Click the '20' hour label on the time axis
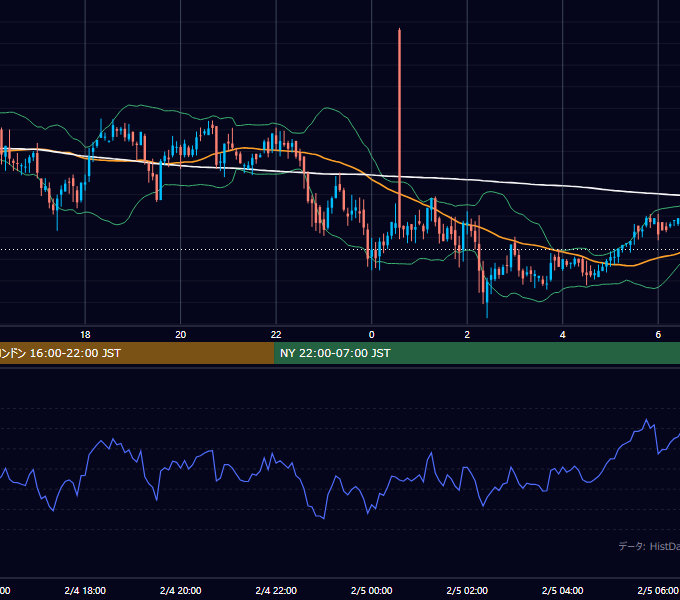Image resolution: width=680 pixels, height=600 pixels. (x=180, y=335)
